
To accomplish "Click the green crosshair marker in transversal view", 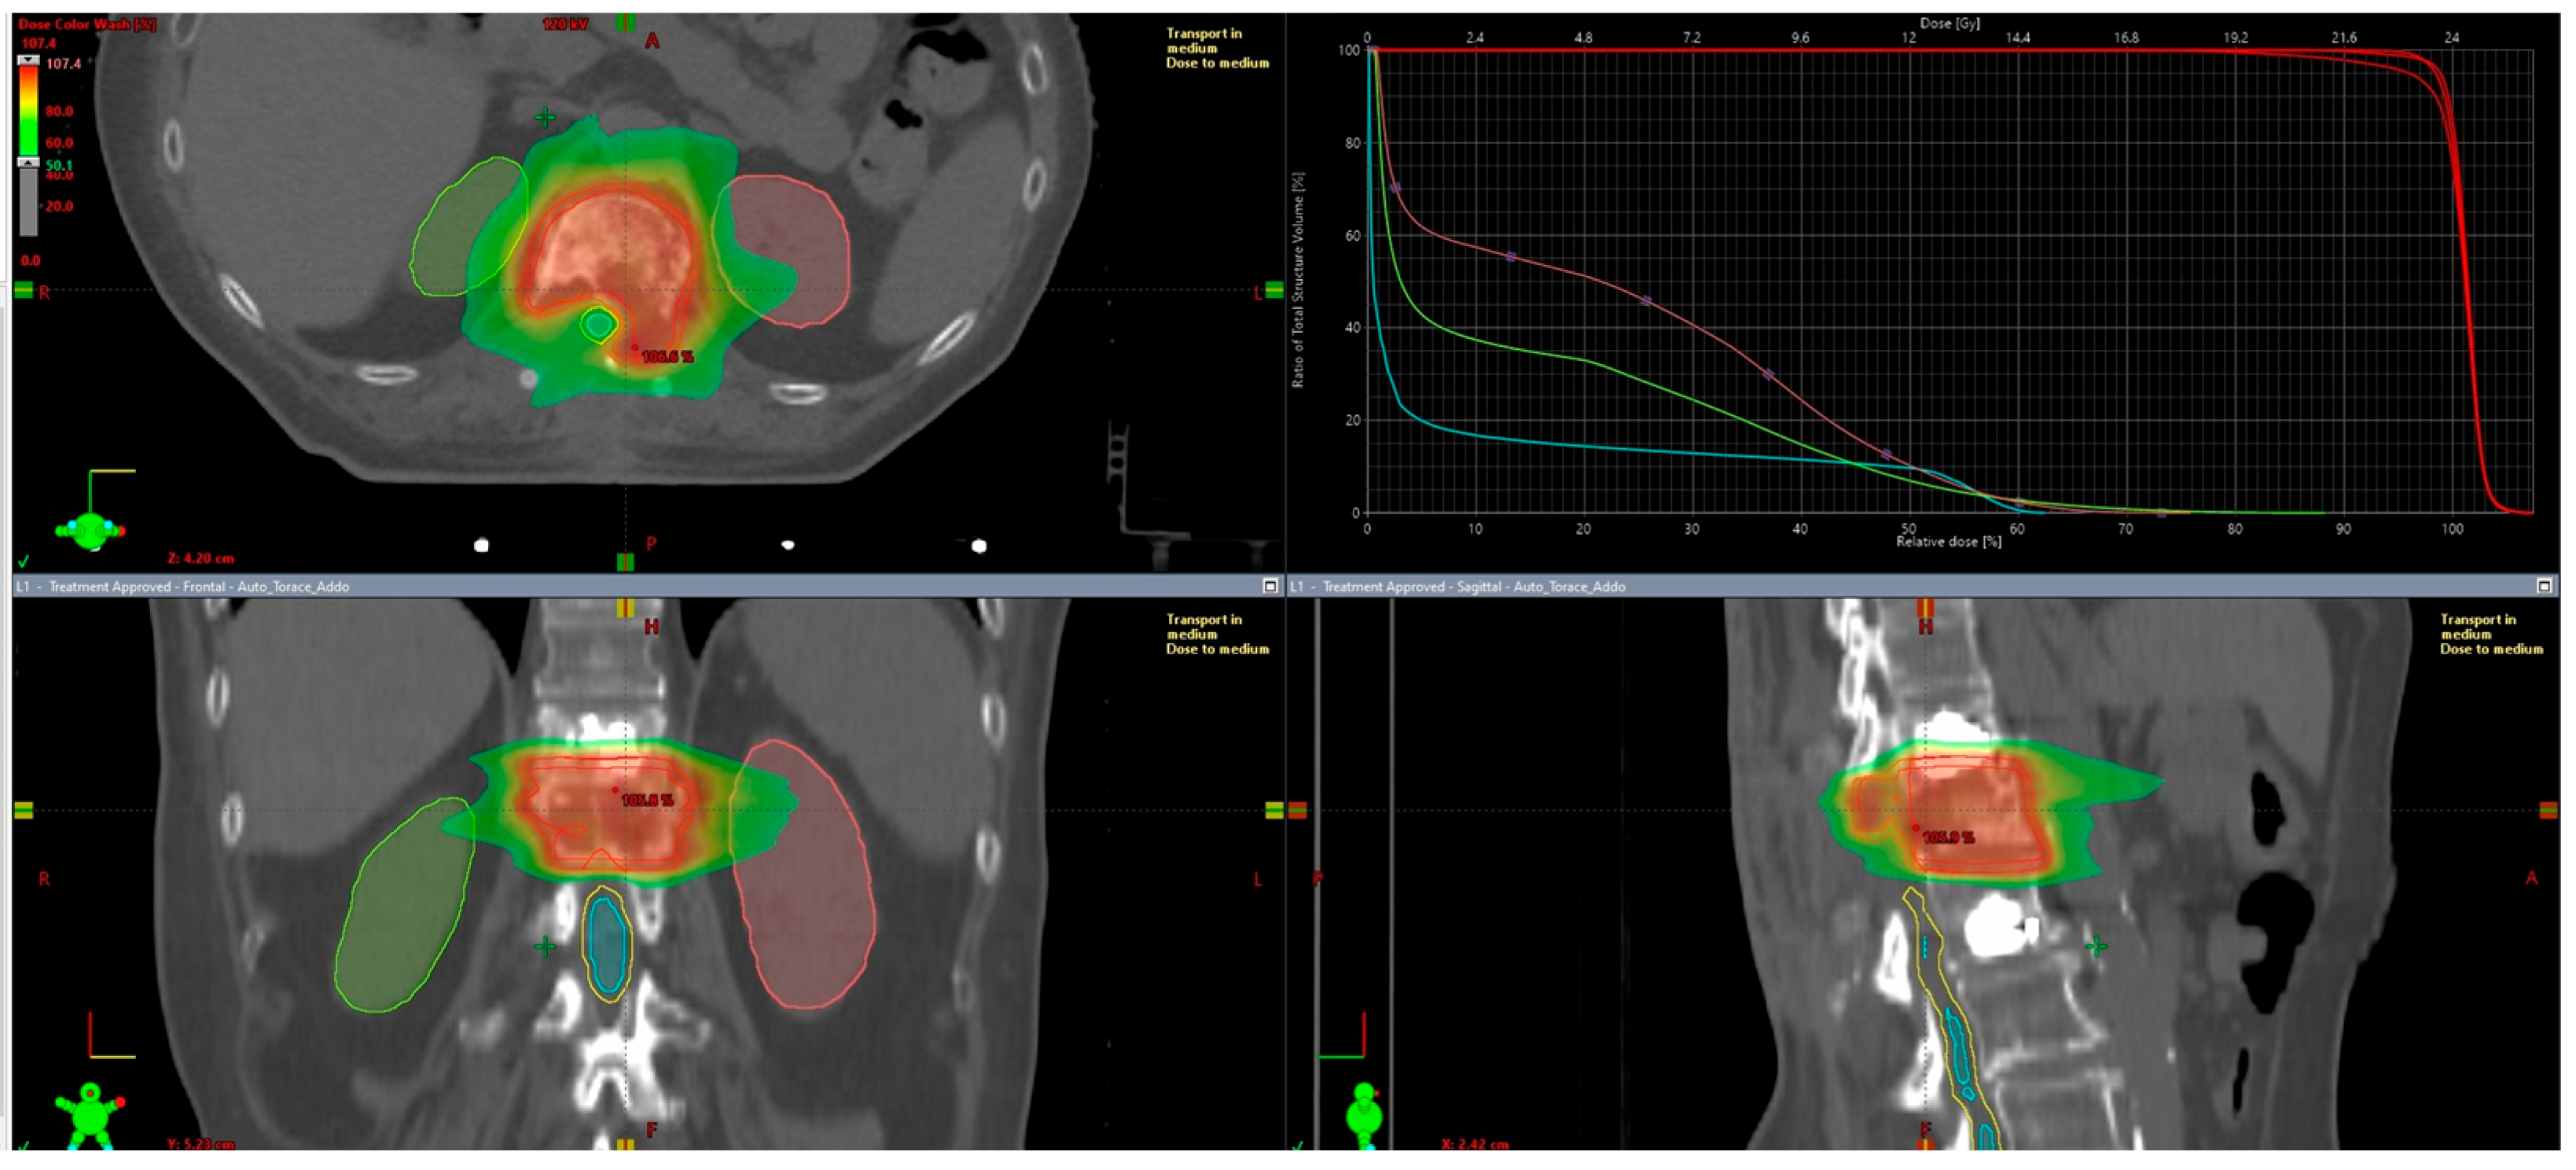I will [545, 118].
